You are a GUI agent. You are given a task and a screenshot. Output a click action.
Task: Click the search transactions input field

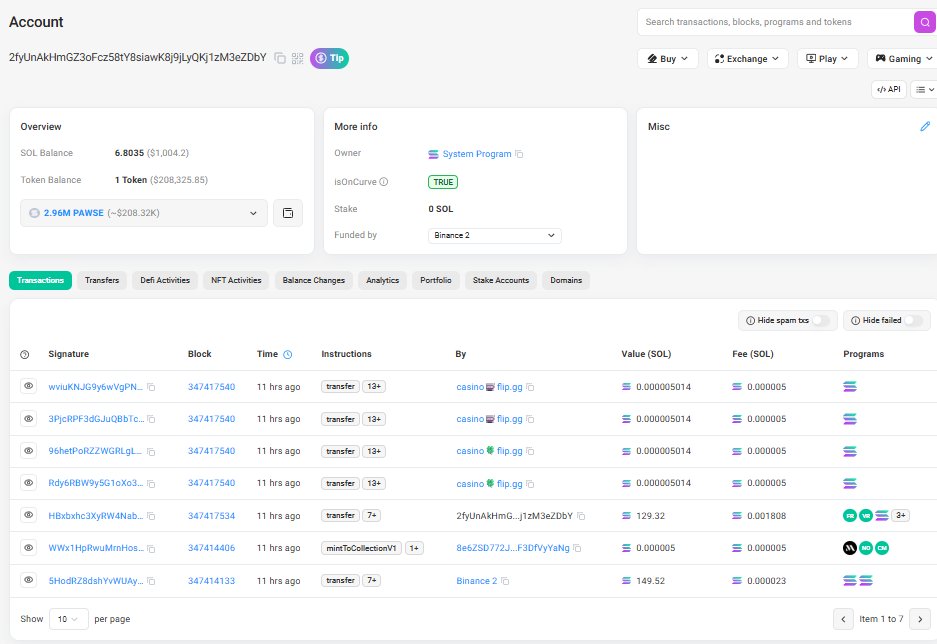tap(777, 22)
